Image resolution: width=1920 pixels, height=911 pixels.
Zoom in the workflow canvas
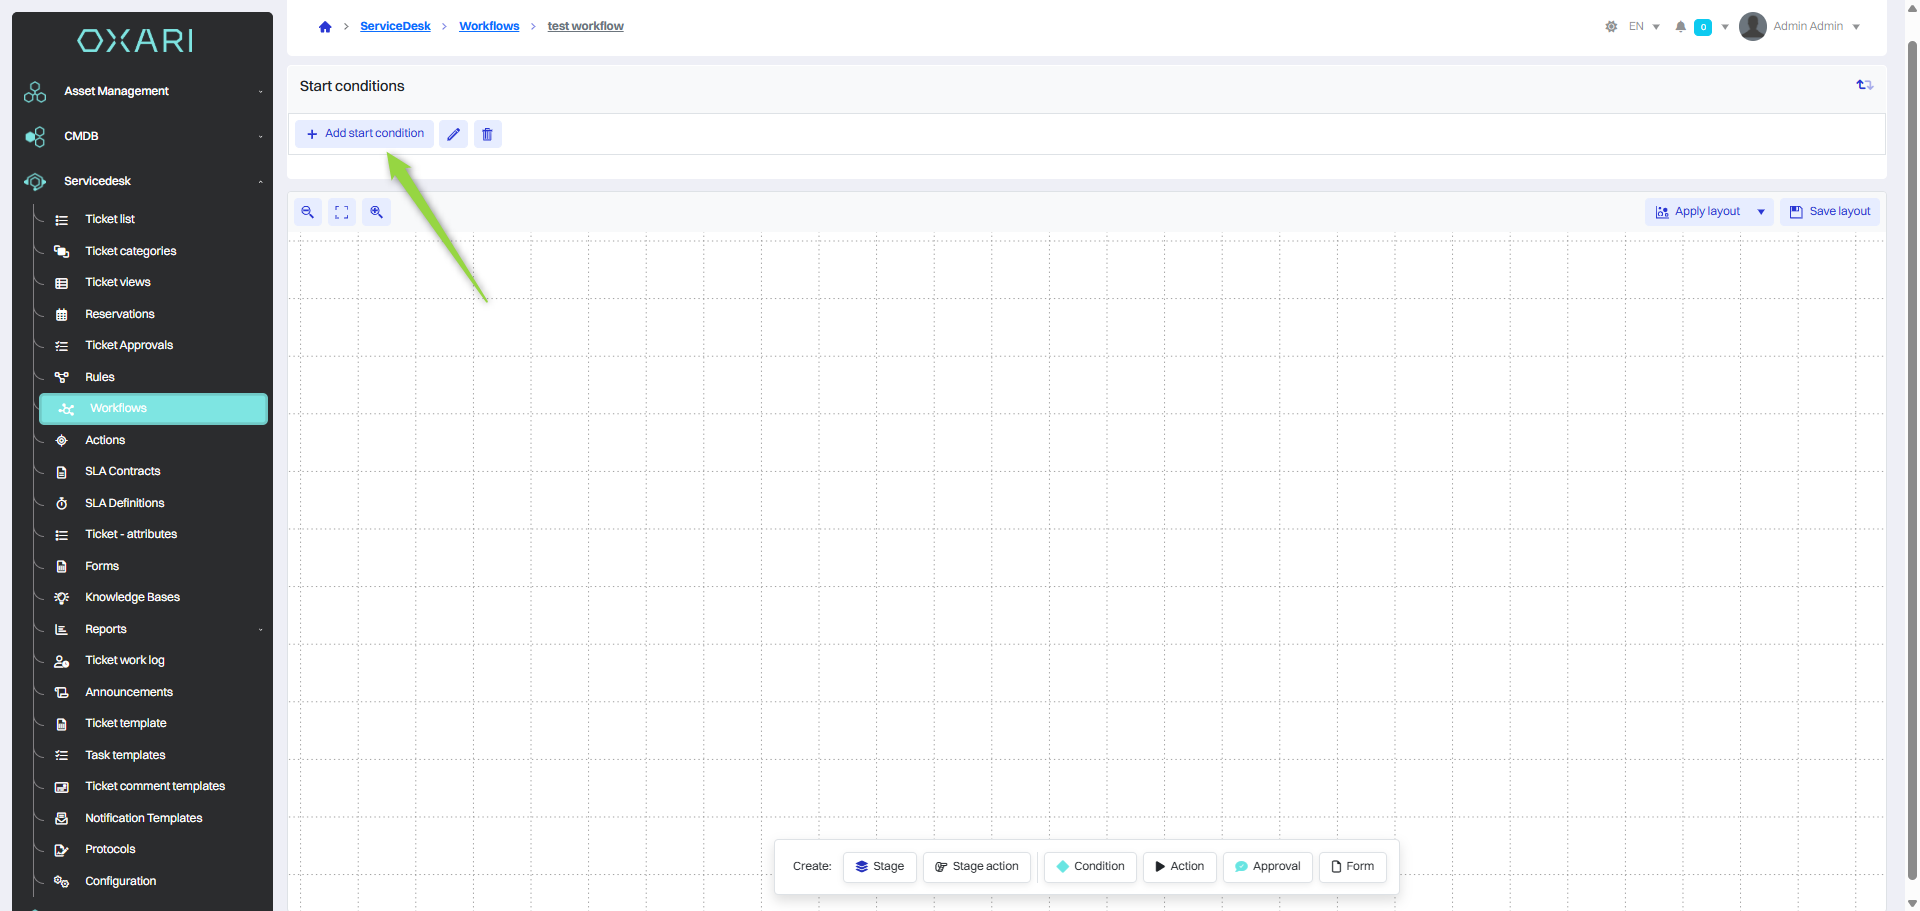point(376,212)
